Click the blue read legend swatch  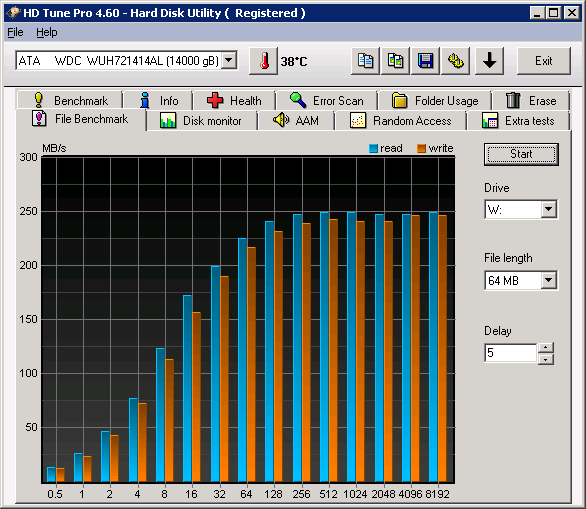click(x=373, y=148)
